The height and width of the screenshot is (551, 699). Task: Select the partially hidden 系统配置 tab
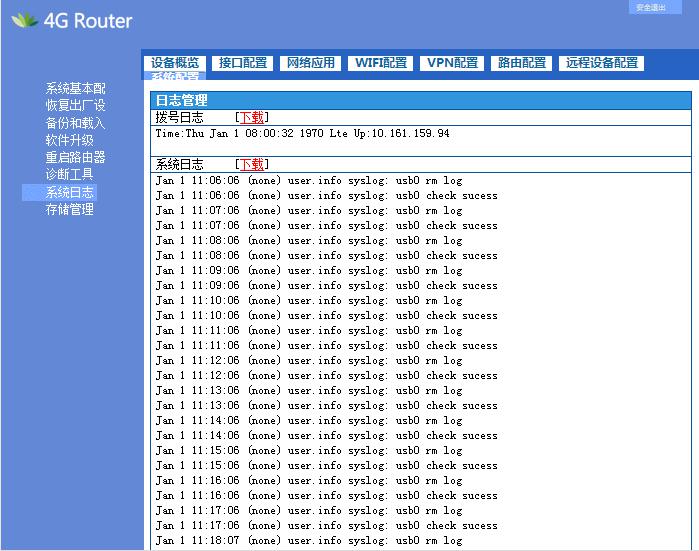175,77
